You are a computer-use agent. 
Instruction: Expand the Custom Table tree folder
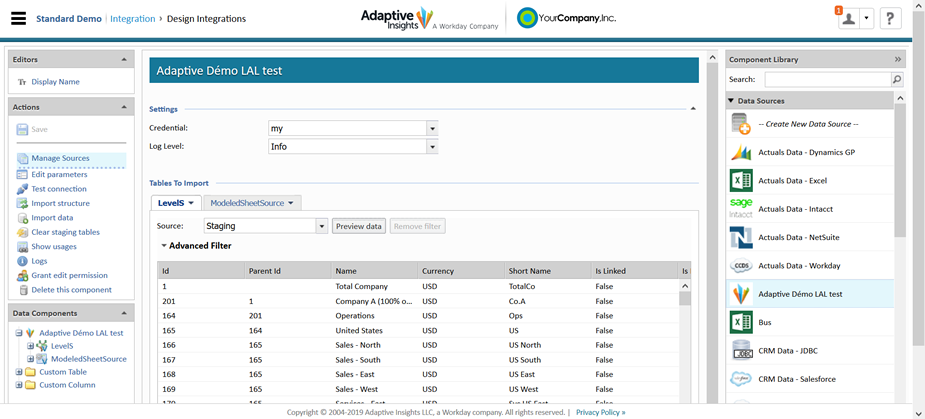(19, 372)
